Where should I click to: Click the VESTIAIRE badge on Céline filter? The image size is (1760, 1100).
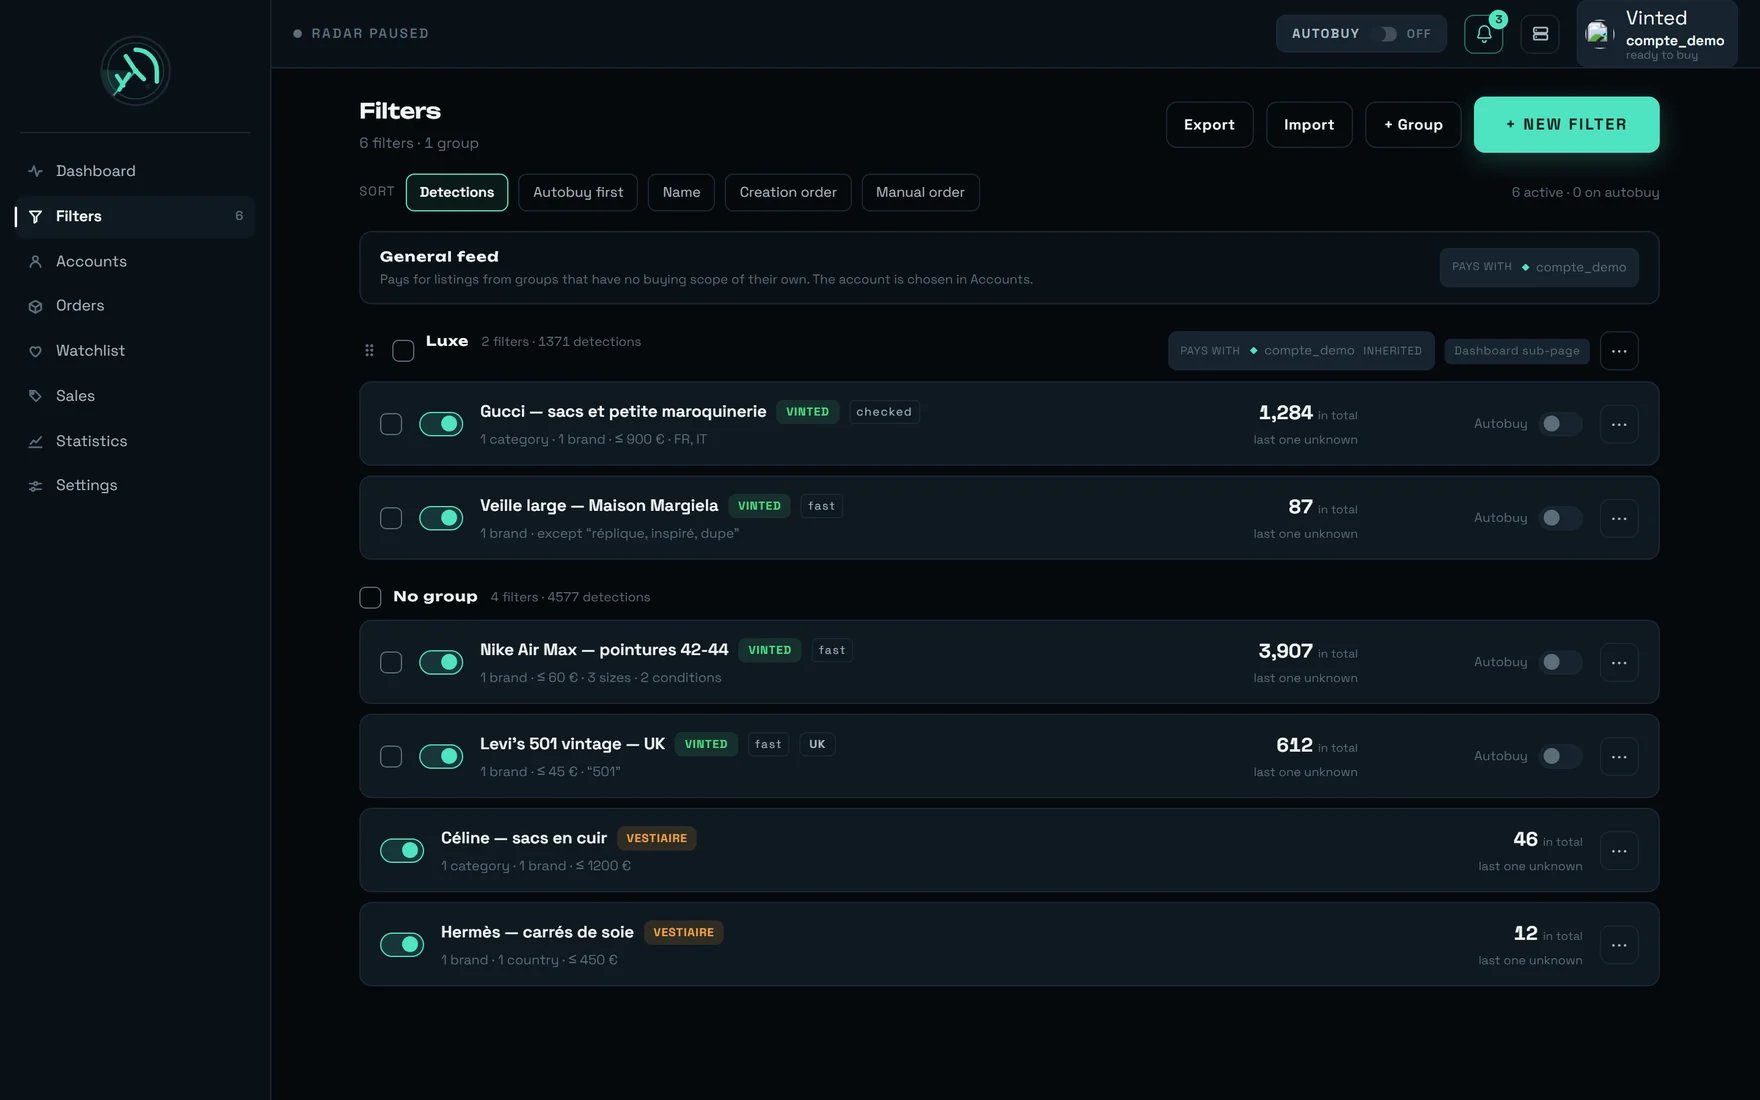(x=657, y=838)
